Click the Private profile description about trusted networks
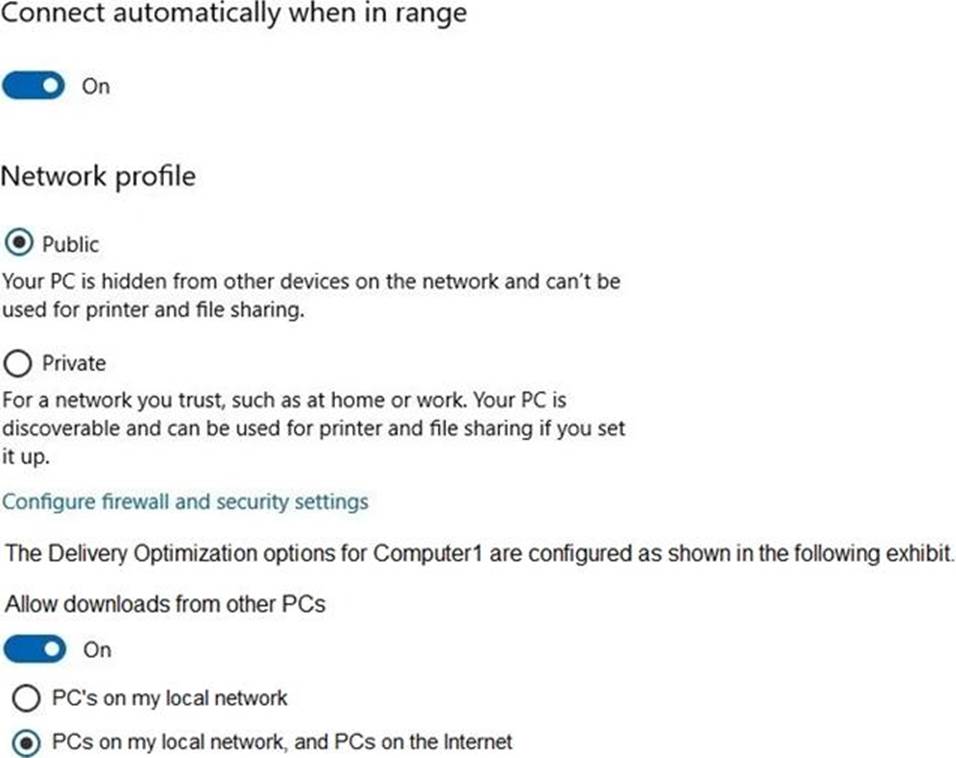Image resolution: width=956 pixels, height=758 pixels. coord(313,428)
